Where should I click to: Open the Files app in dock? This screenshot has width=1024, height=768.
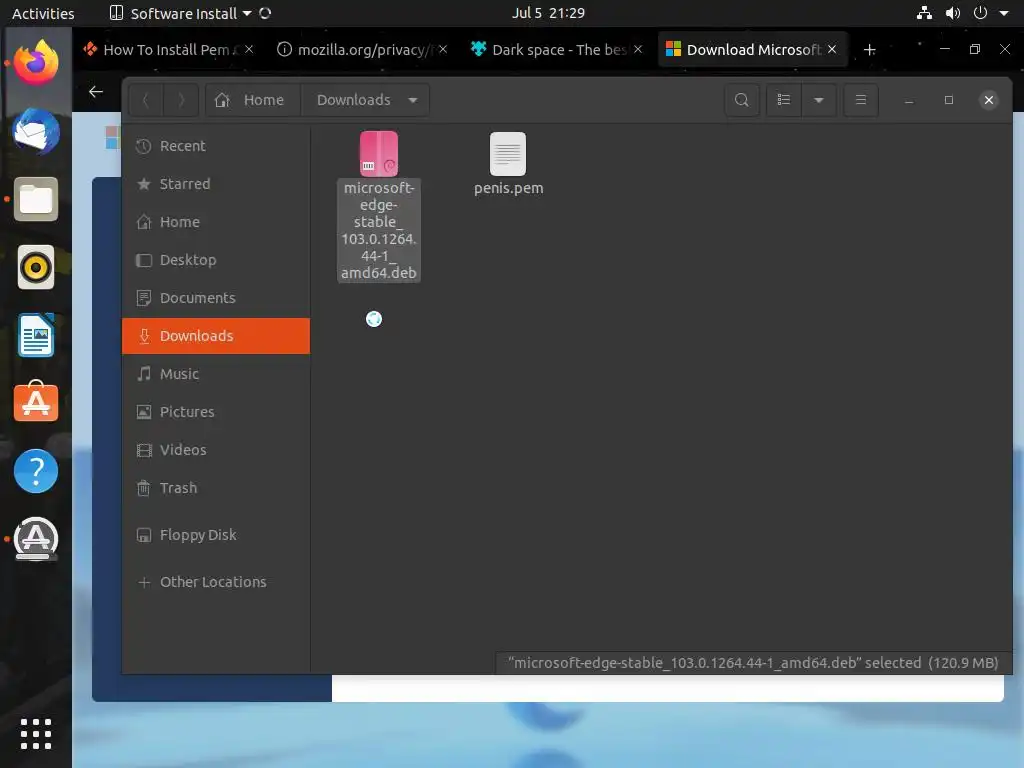[36, 199]
